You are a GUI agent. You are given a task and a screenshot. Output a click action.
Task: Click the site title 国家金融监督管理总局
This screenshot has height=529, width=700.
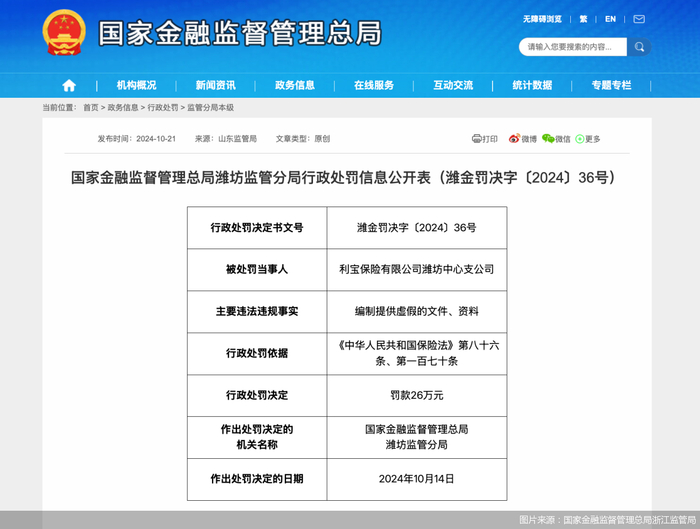[x=240, y=33]
